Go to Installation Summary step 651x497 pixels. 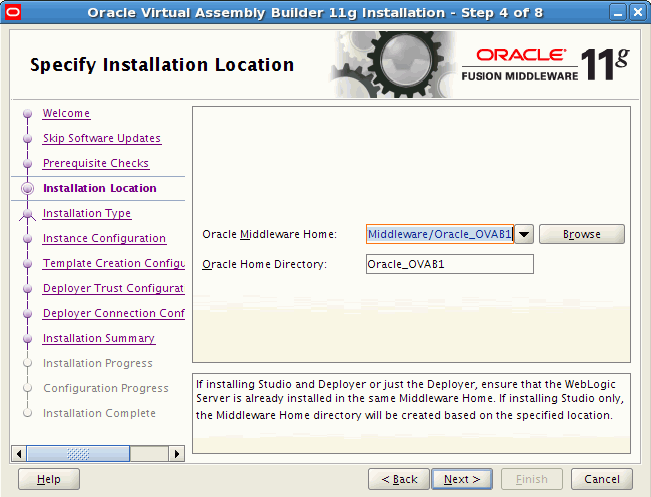[x=98, y=338]
